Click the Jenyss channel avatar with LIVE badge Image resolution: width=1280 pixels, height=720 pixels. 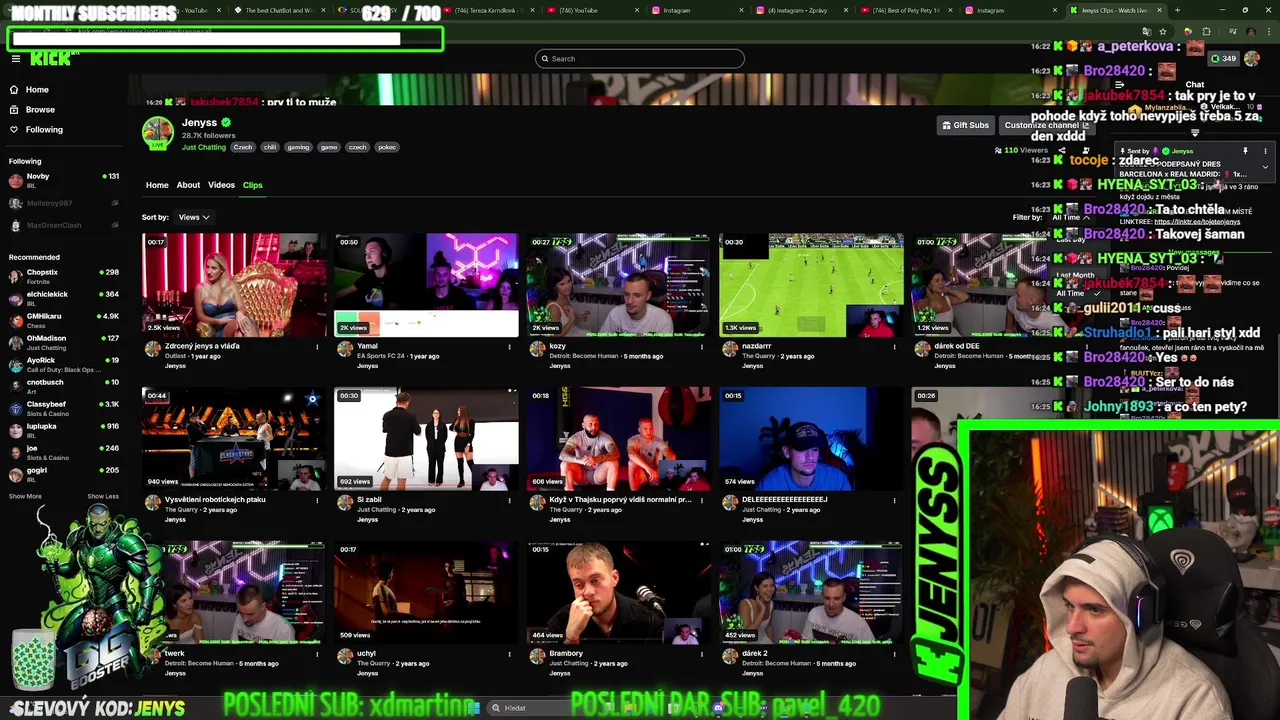coord(157,133)
